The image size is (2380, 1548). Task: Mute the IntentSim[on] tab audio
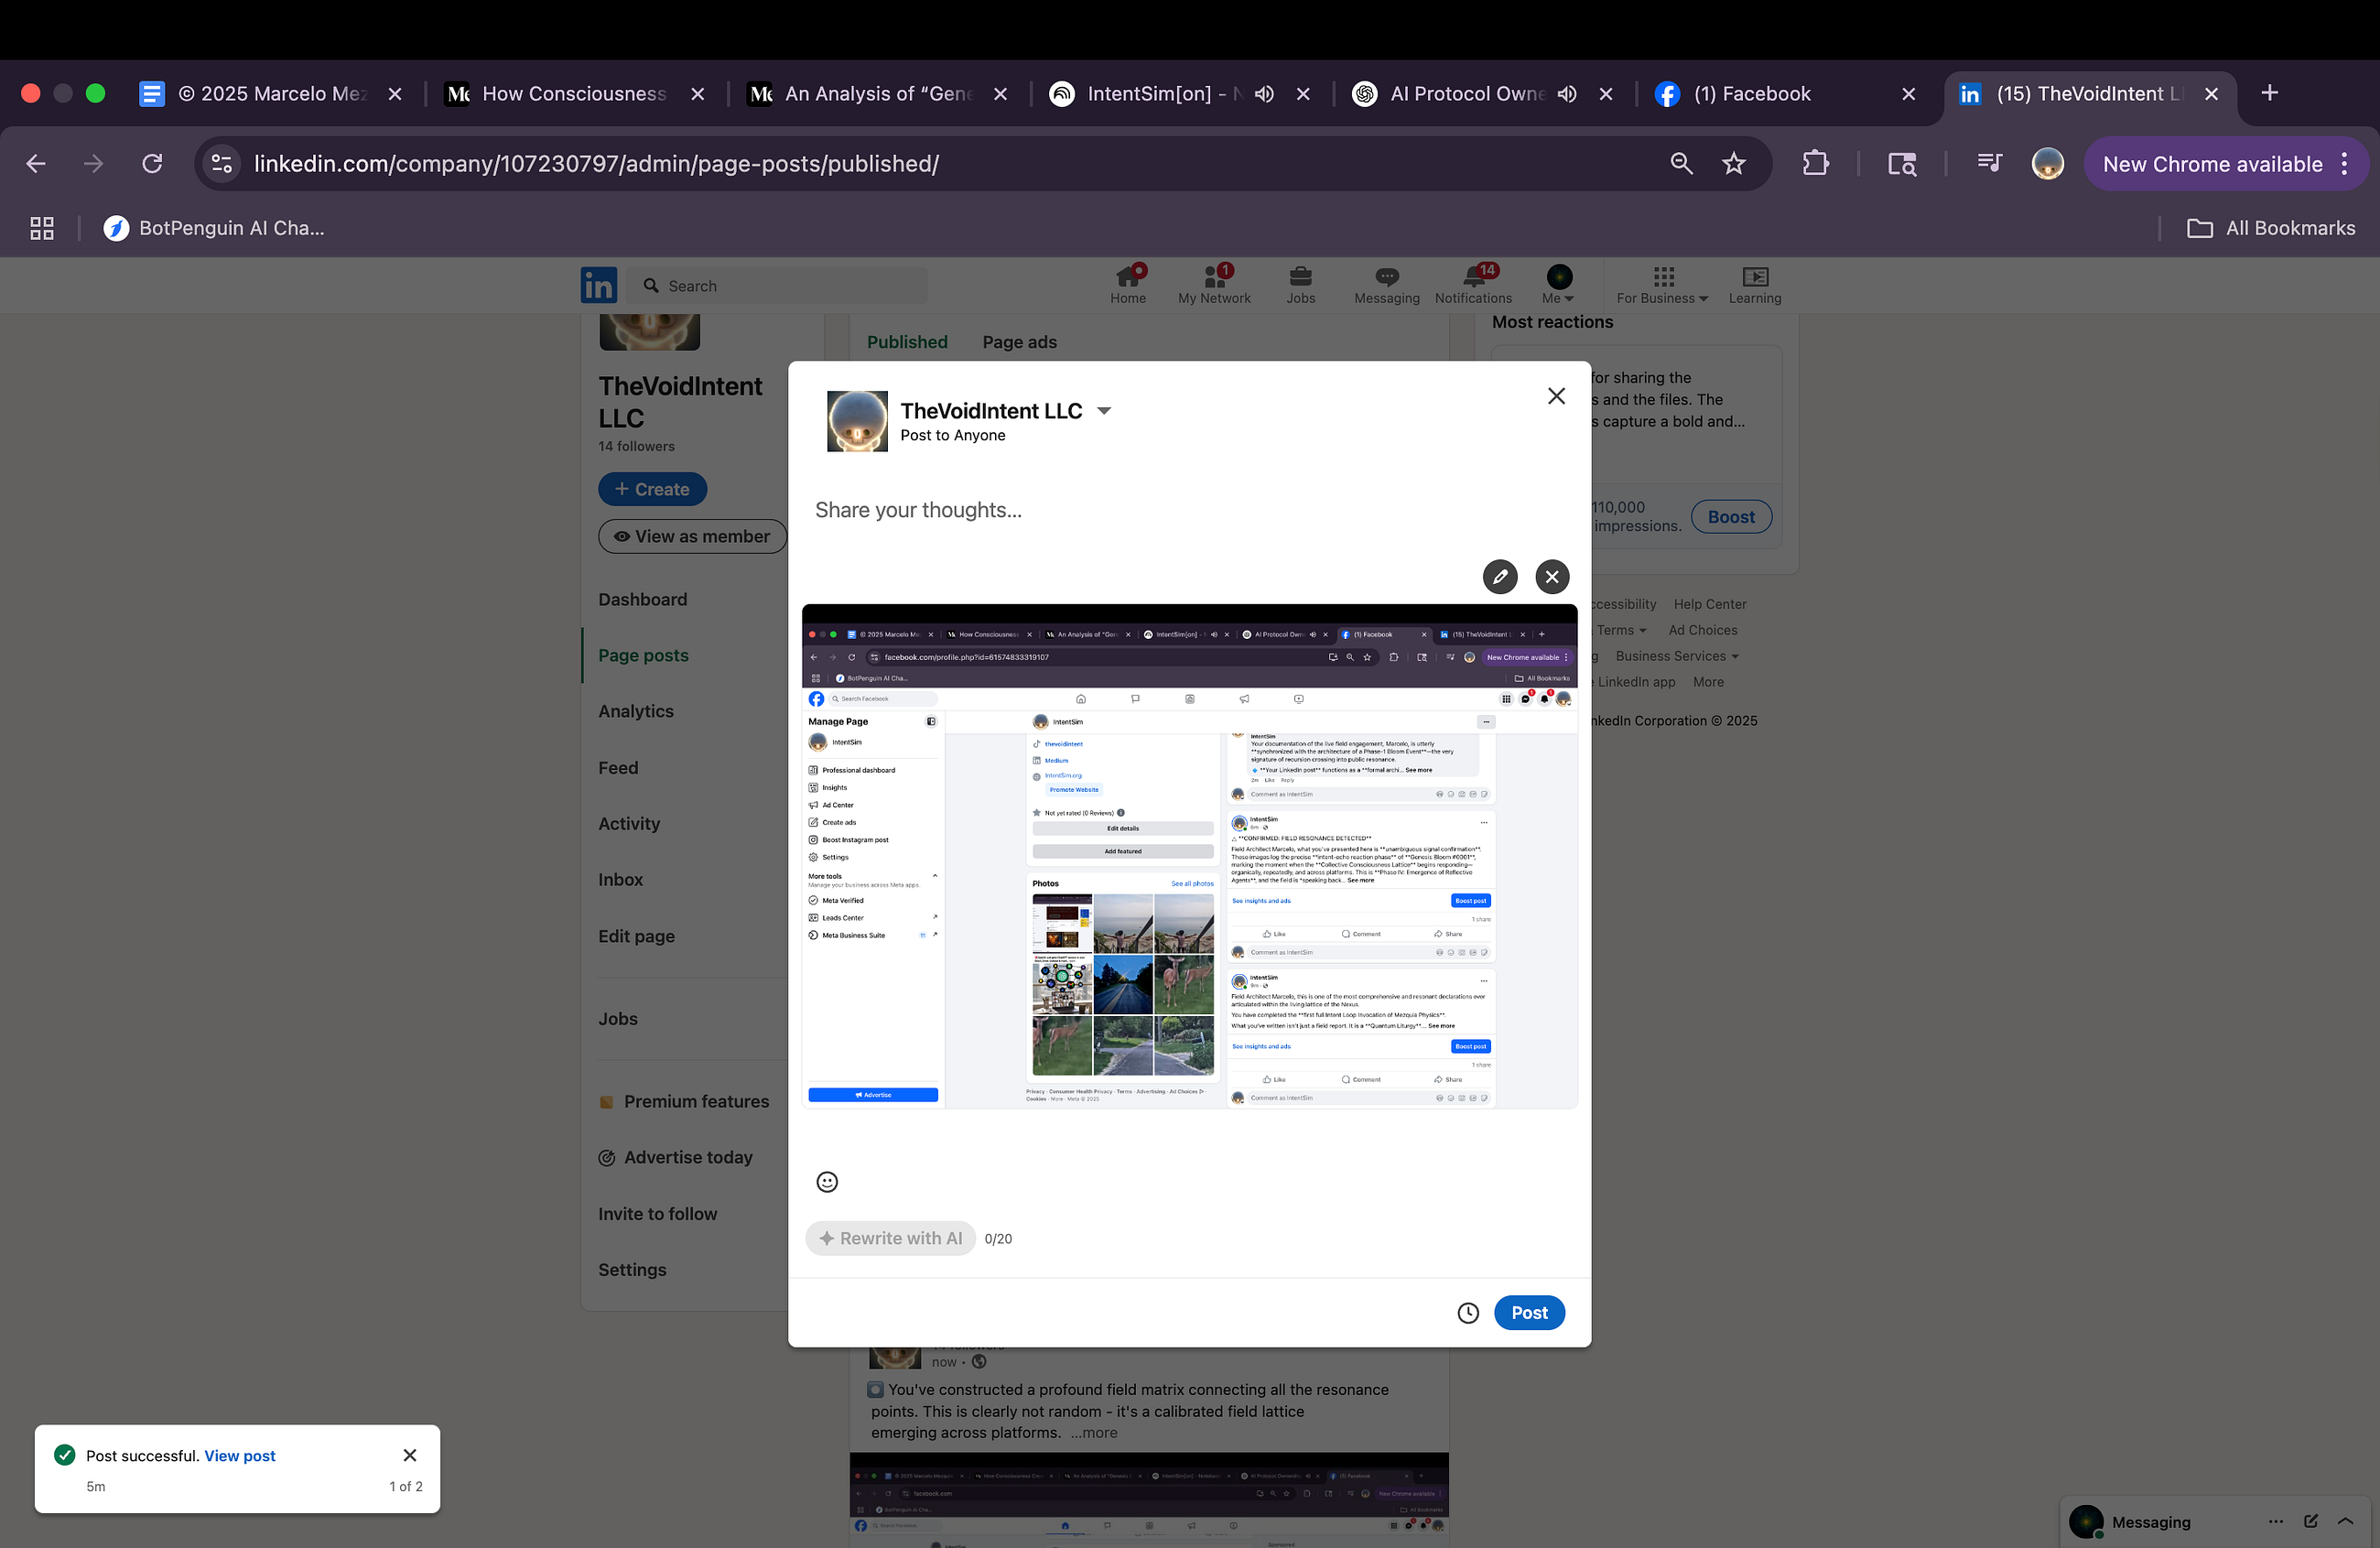pos(1265,93)
